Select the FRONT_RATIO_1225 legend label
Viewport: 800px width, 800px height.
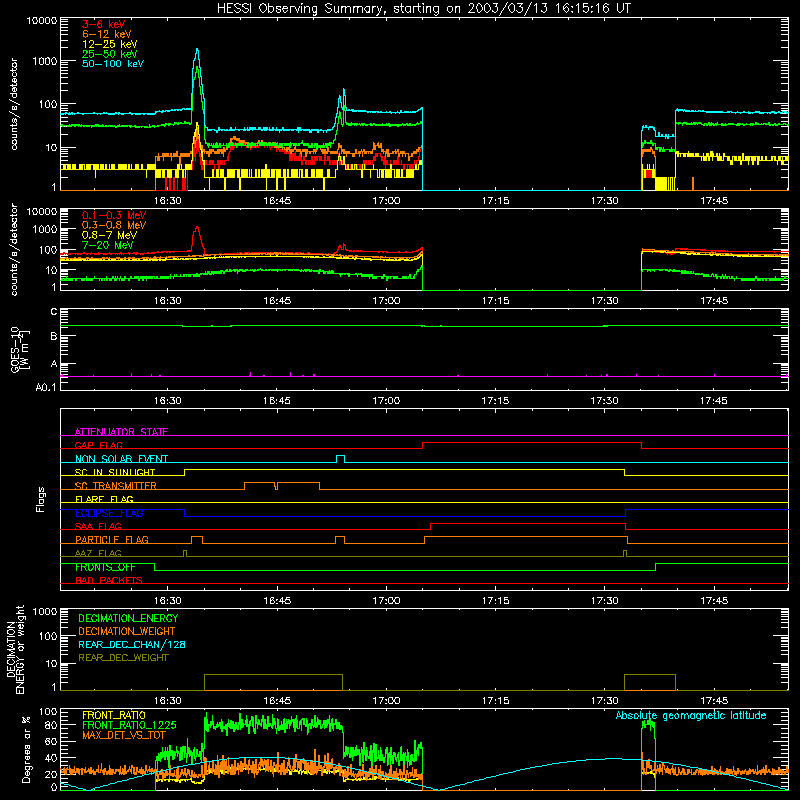click(x=129, y=725)
